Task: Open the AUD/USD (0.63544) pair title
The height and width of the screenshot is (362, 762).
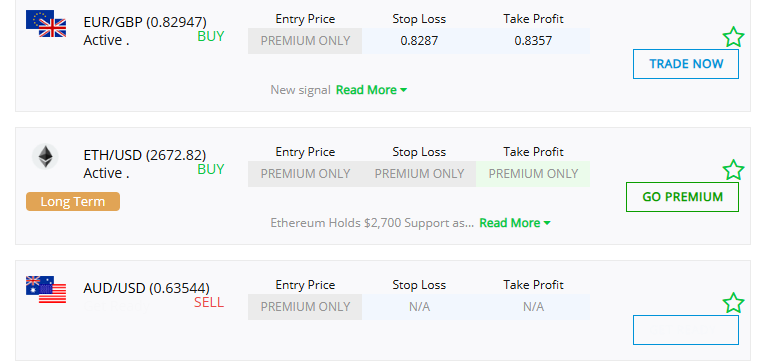Action: [x=147, y=288]
